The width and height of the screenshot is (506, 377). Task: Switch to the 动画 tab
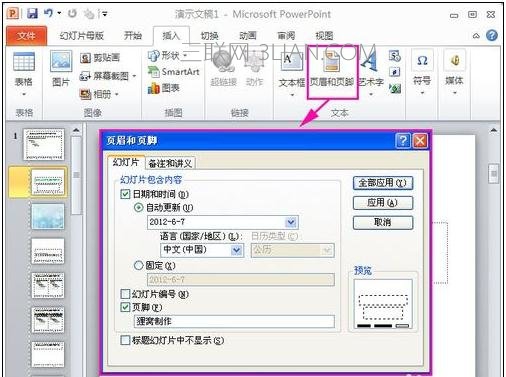[248, 36]
